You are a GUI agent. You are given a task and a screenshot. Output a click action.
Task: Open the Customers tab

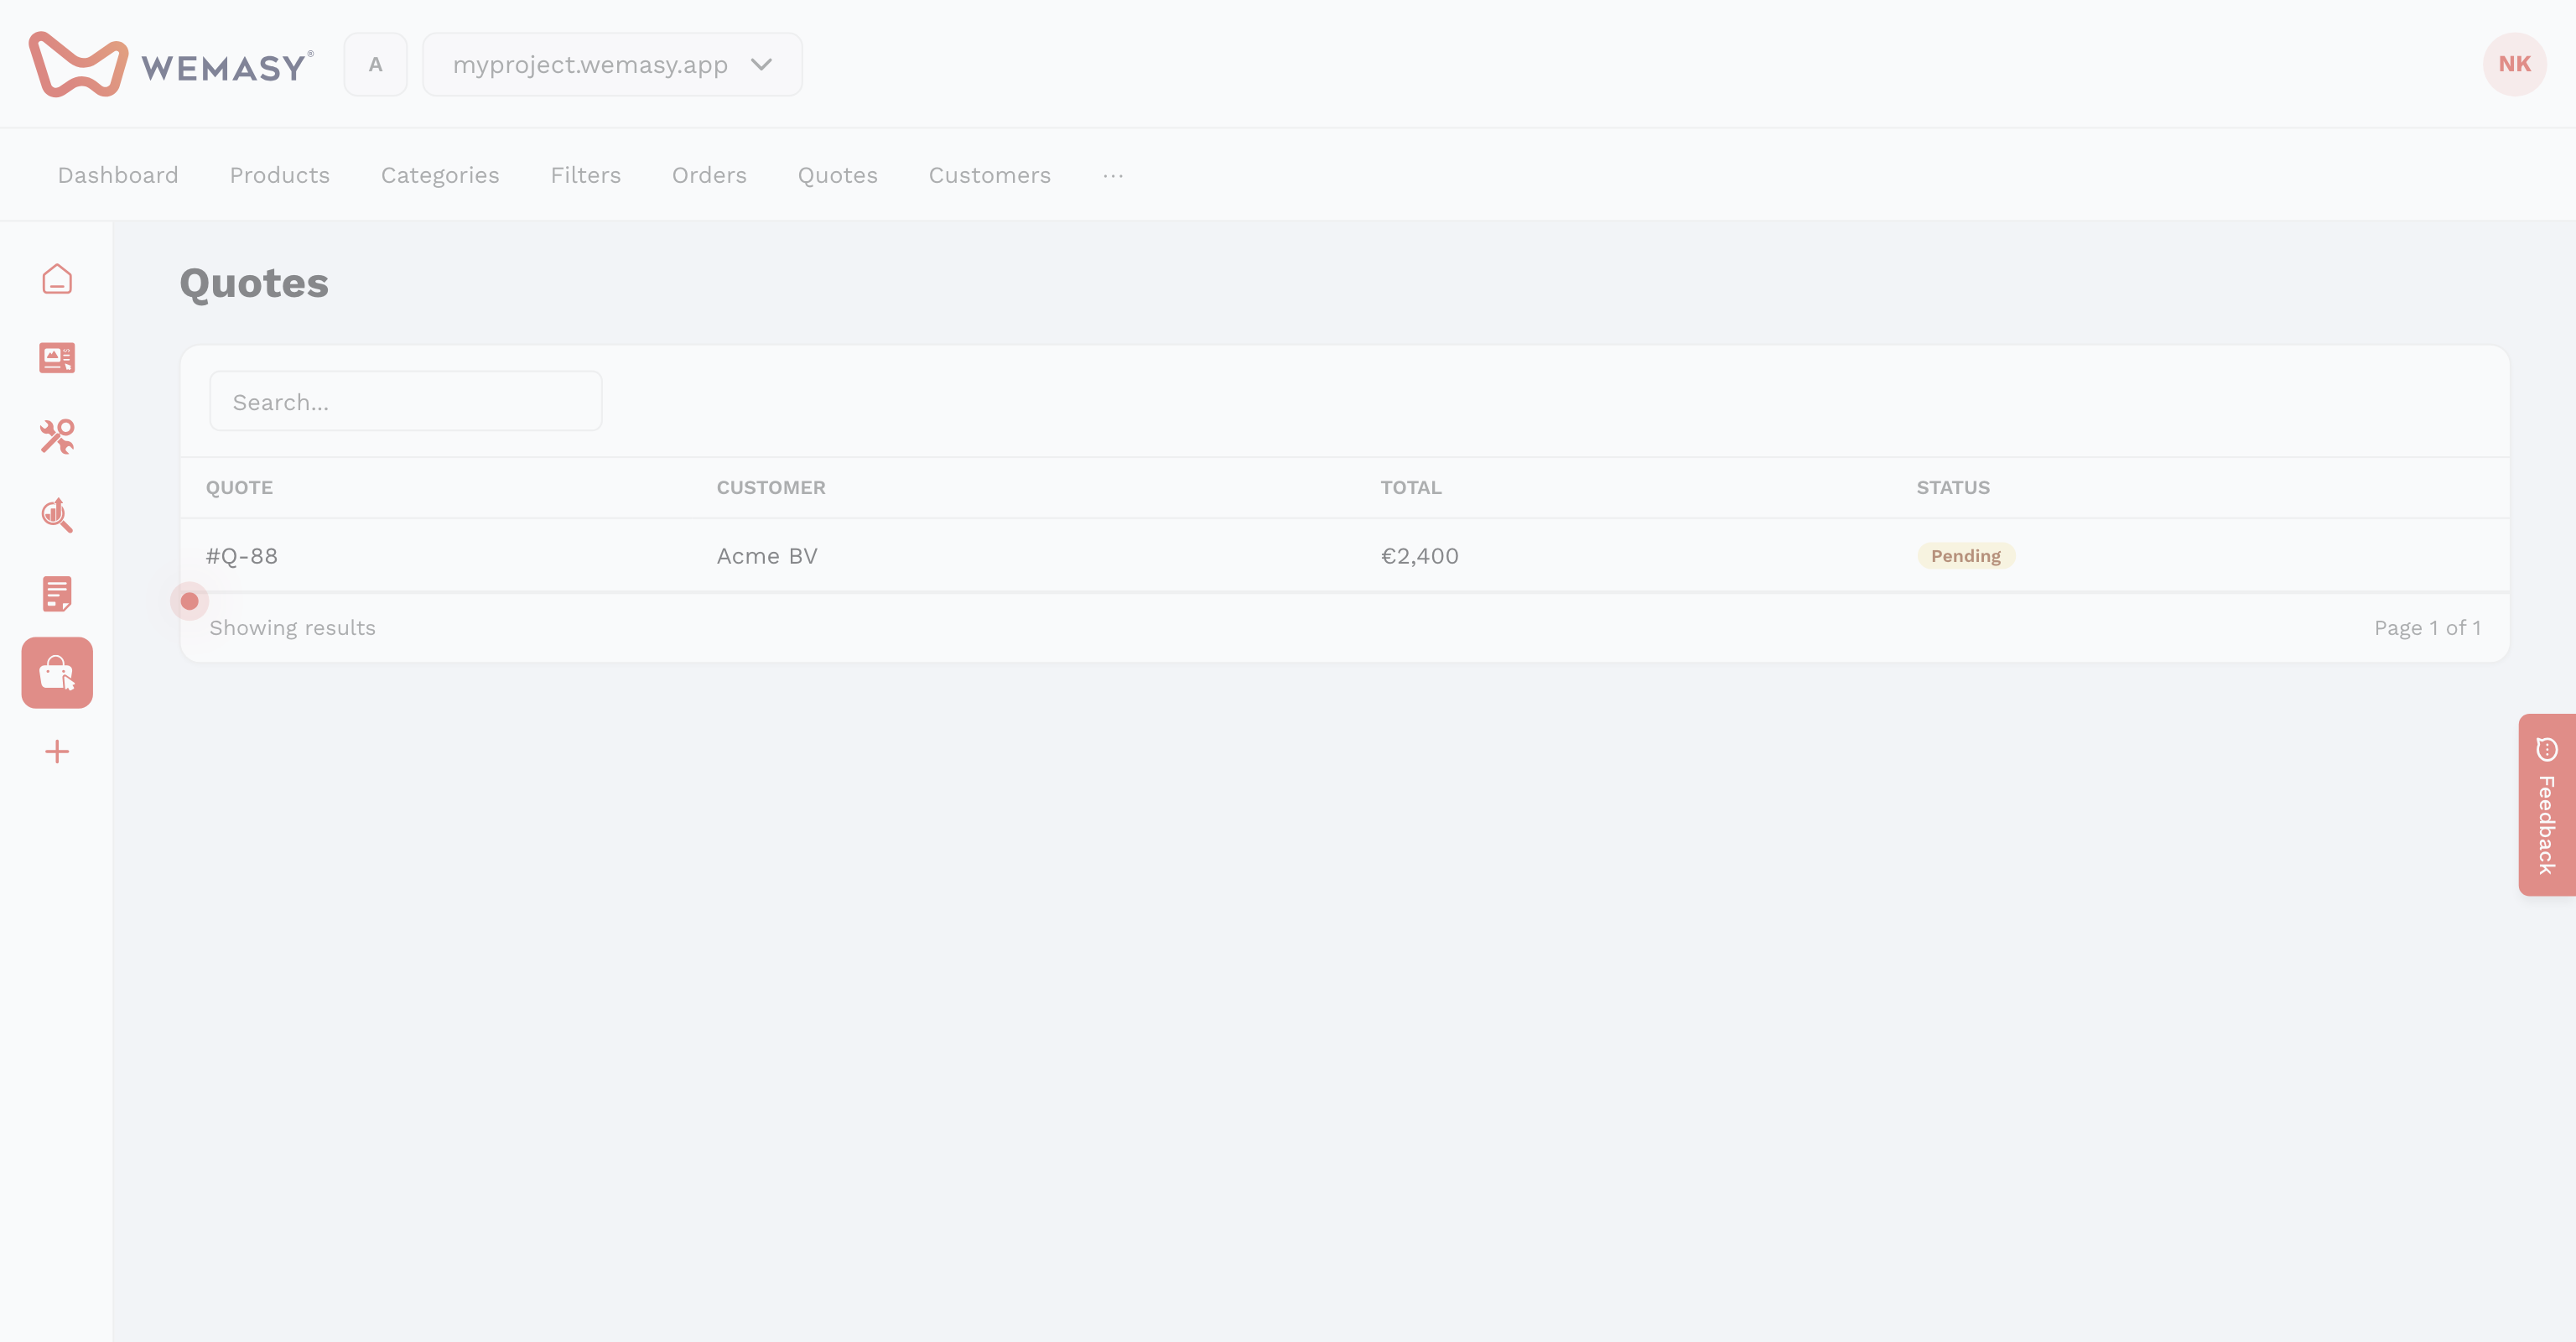pos(990,175)
